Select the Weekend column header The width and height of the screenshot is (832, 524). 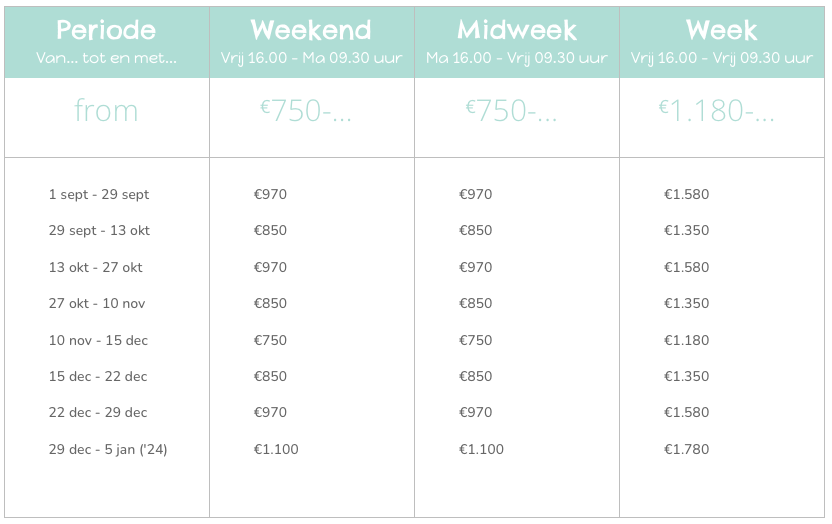(311, 42)
